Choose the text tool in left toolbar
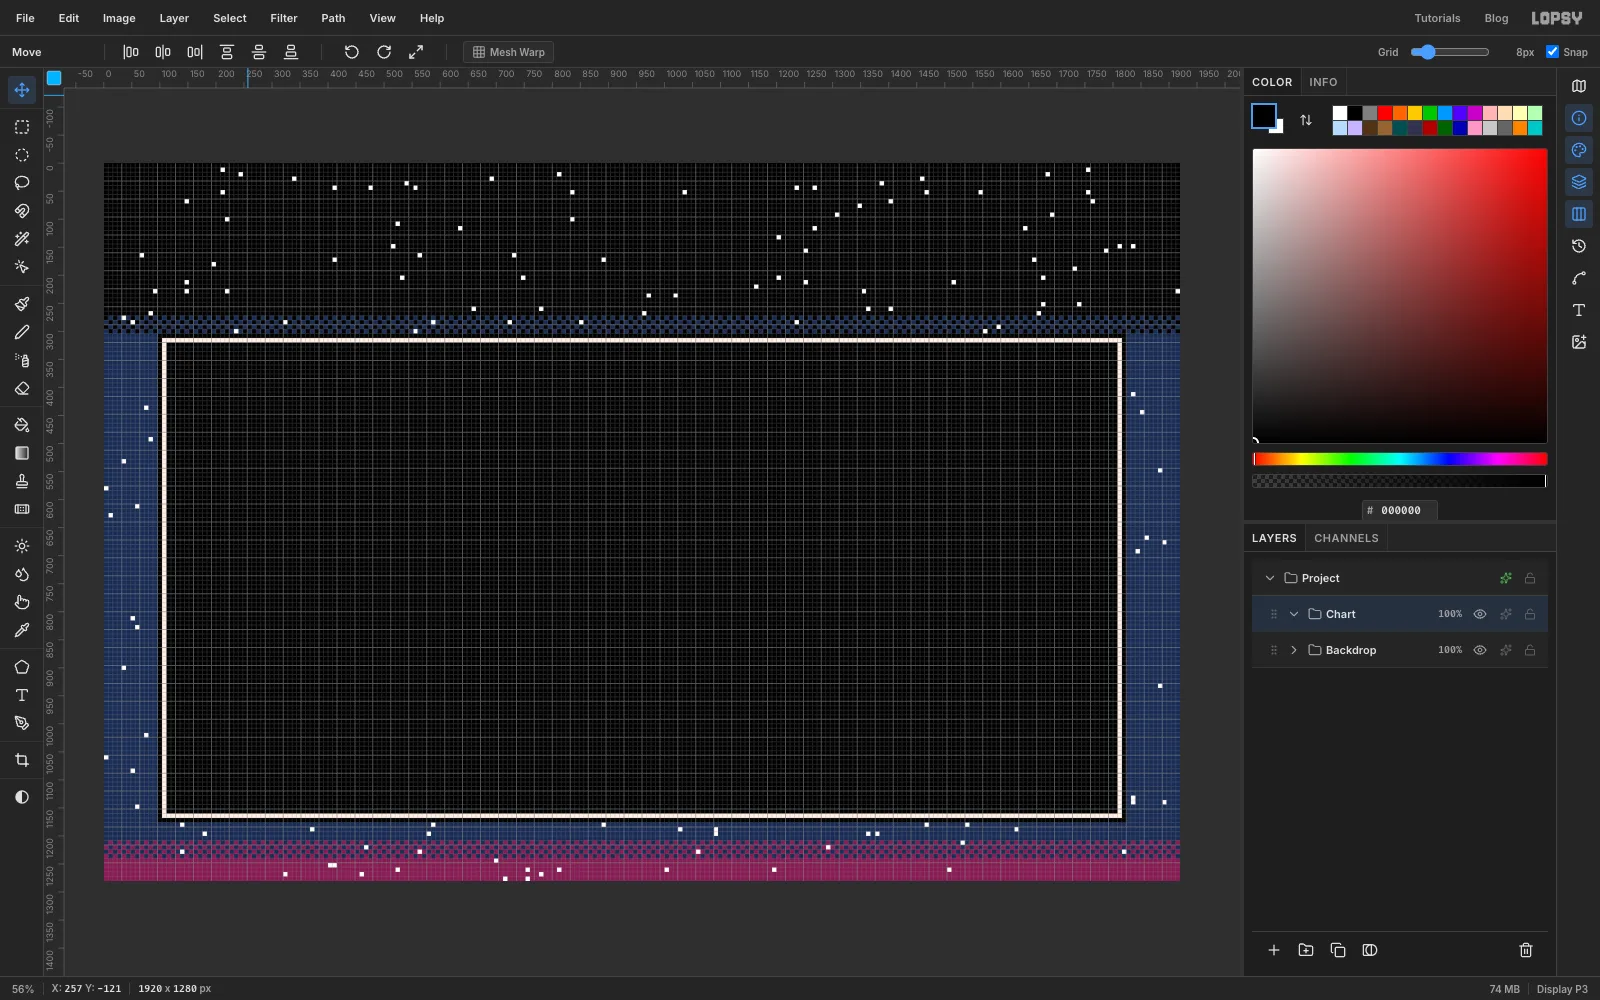The image size is (1600, 1000). click(22, 695)
